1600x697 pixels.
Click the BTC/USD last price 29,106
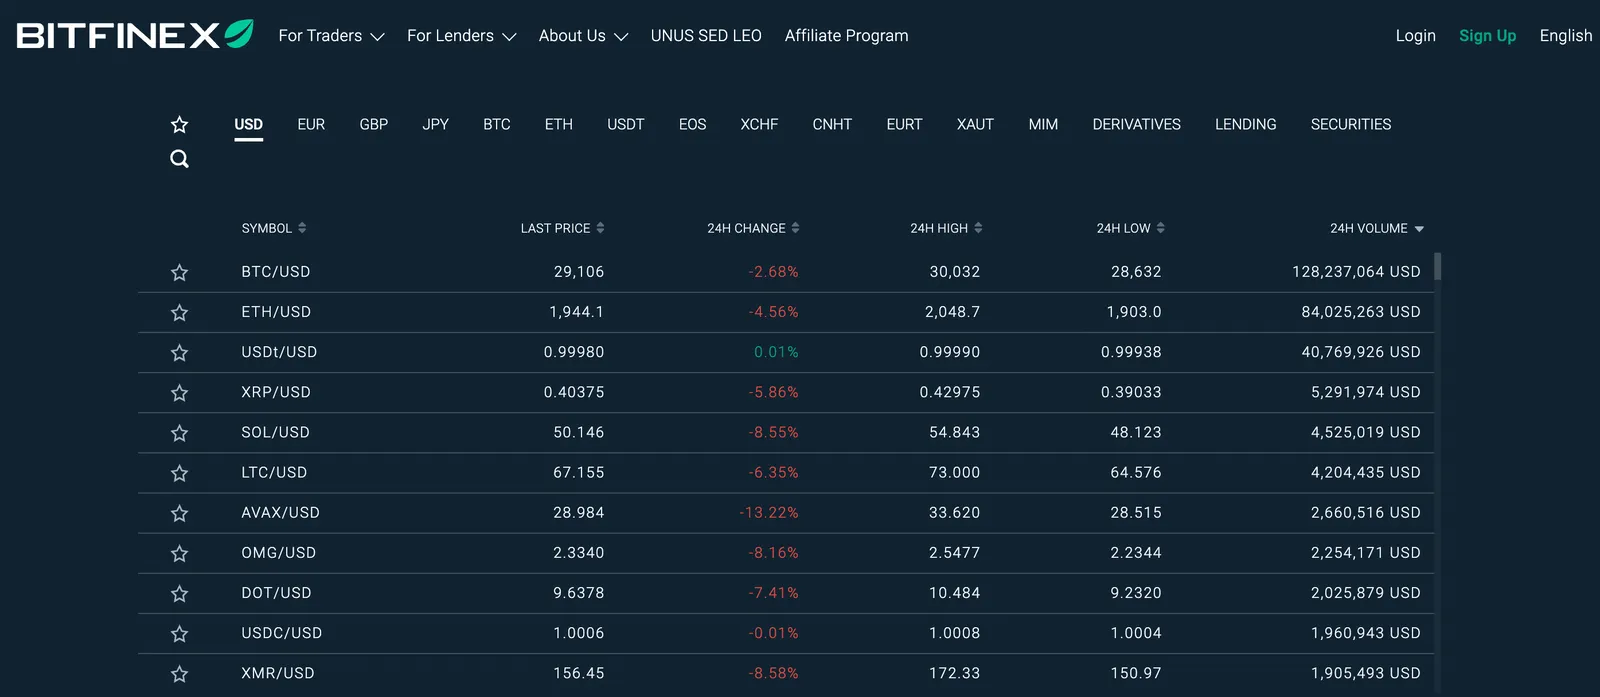click(579, 272)
